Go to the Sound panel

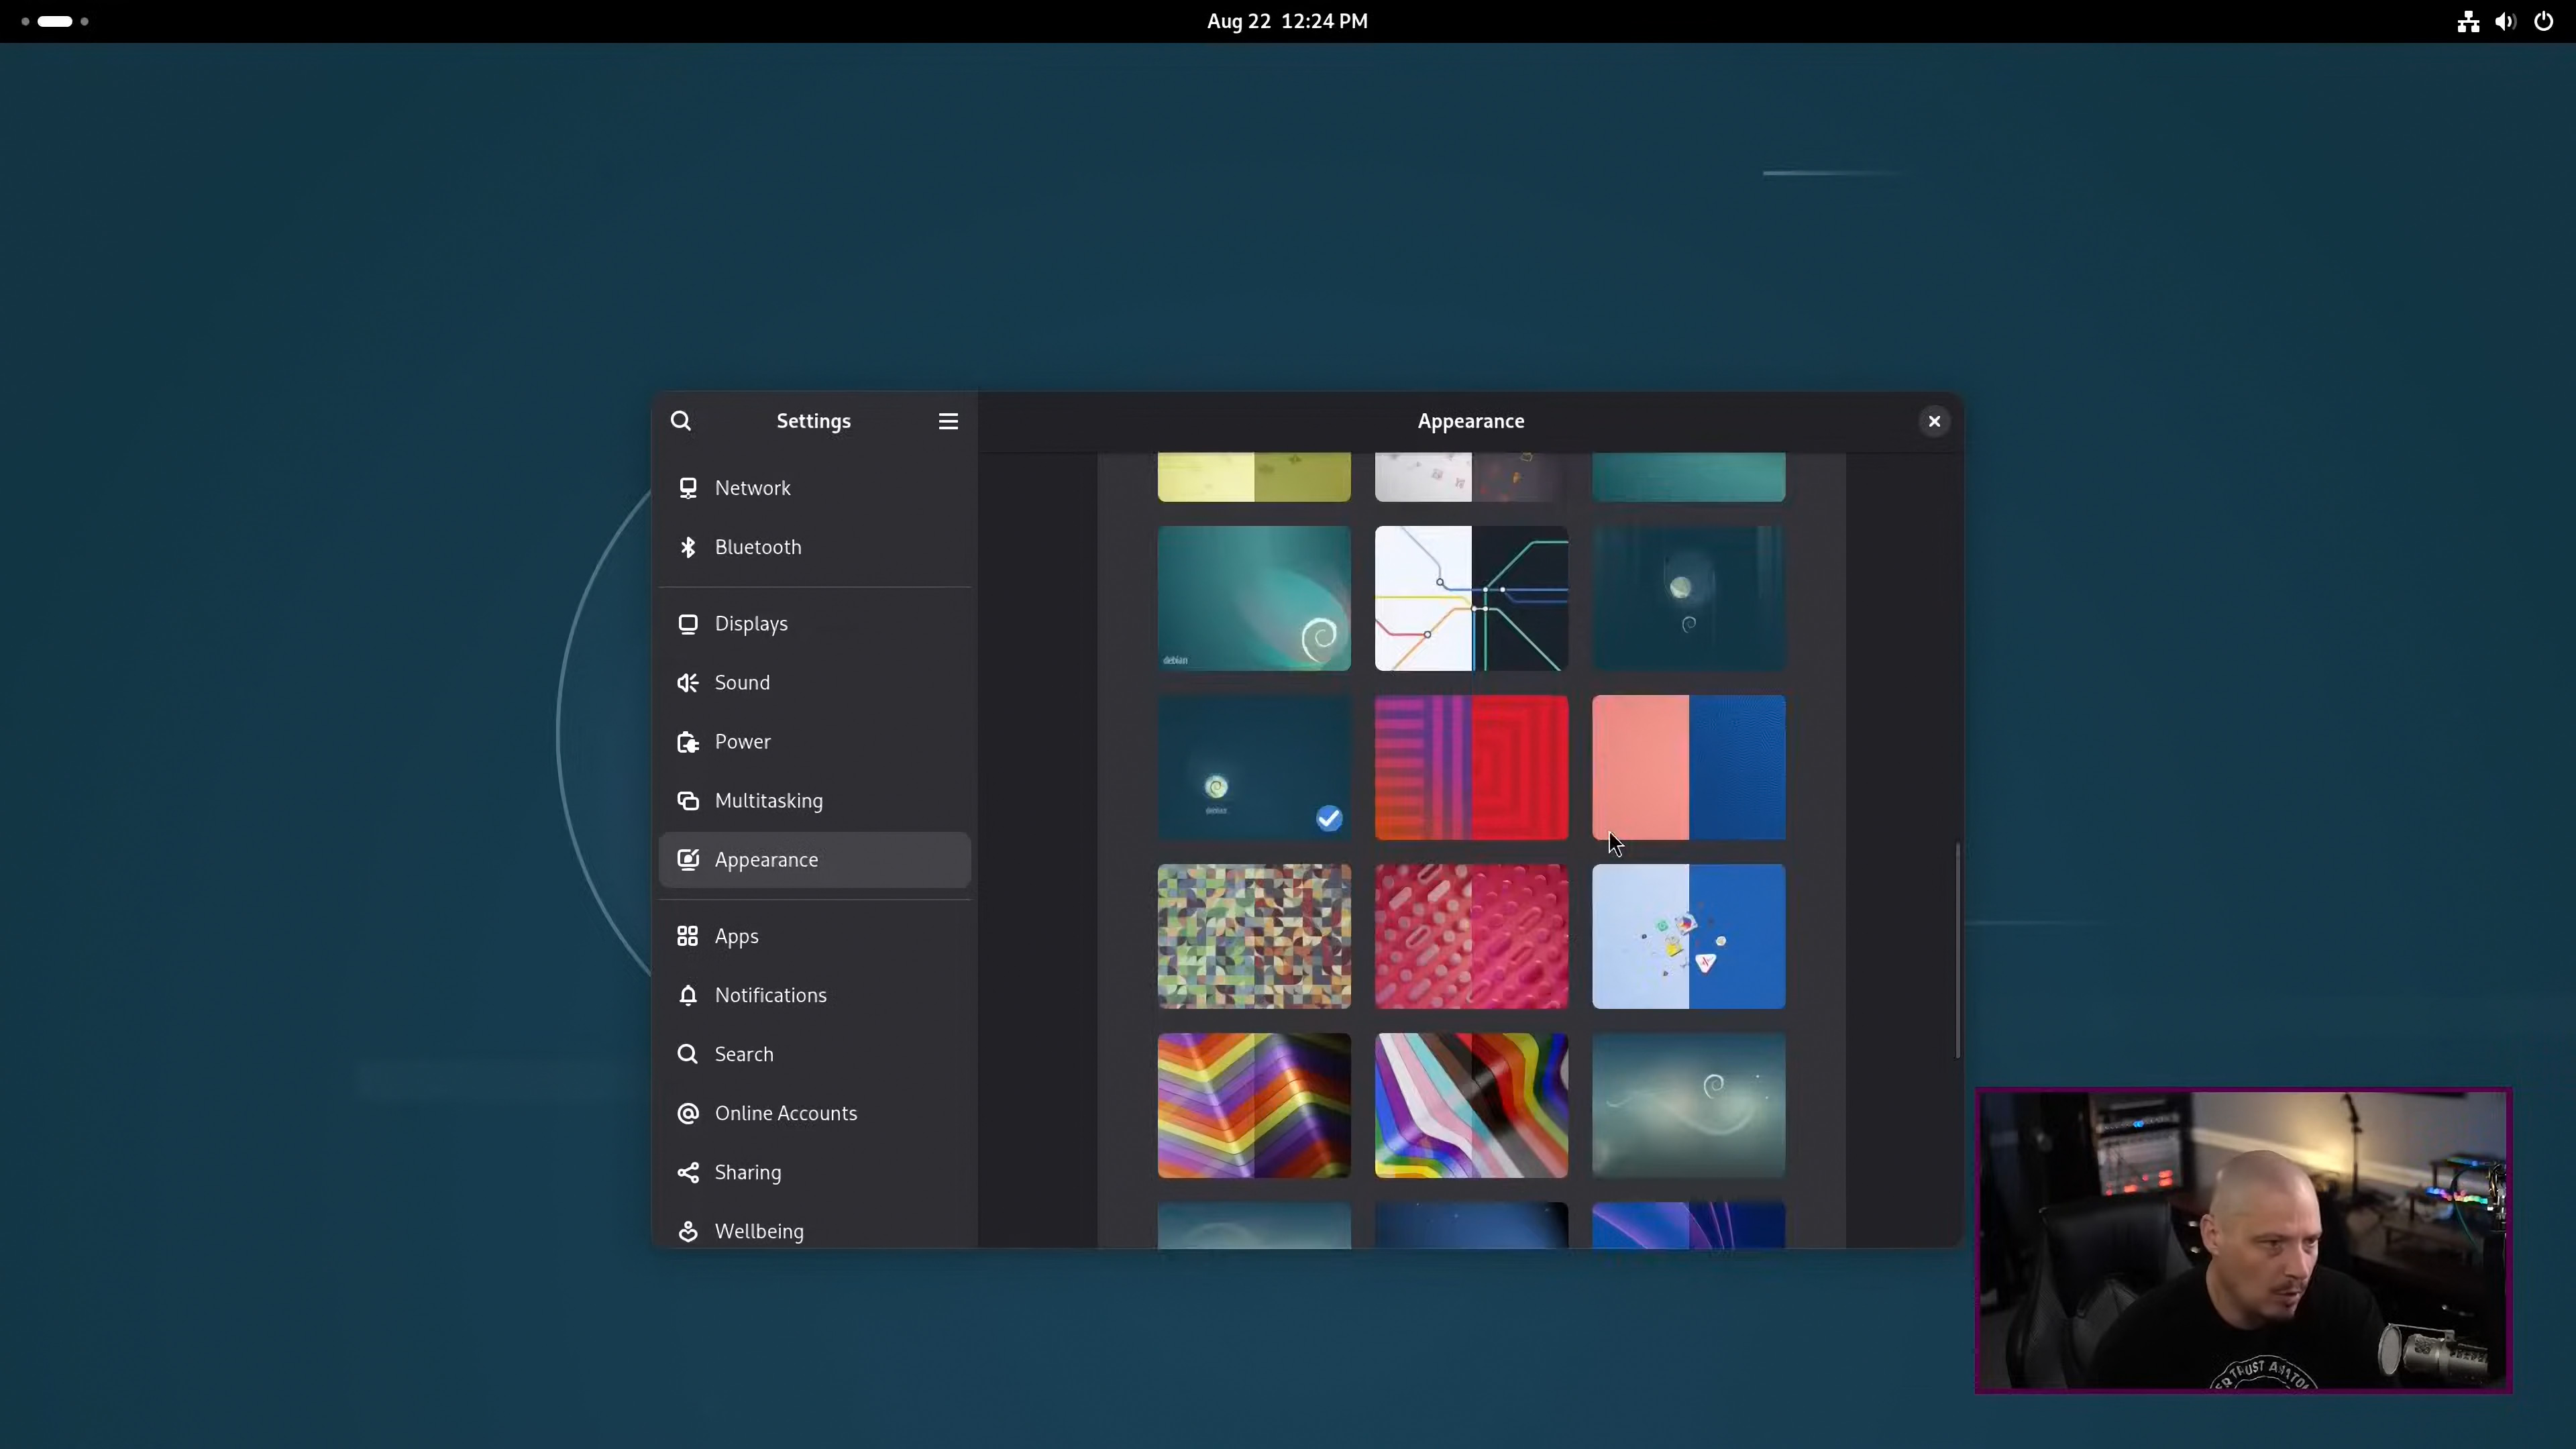point(815,683)
